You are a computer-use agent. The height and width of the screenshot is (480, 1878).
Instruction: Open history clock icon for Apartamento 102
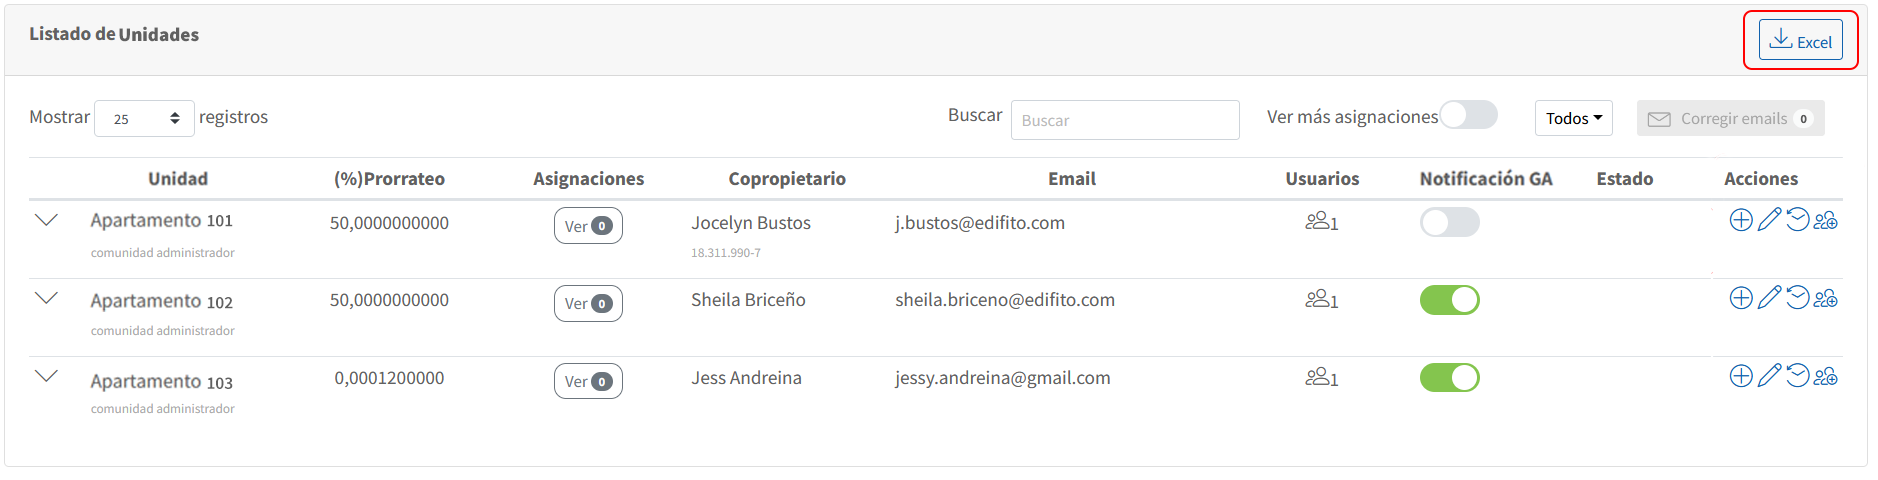pos(1797,298)
